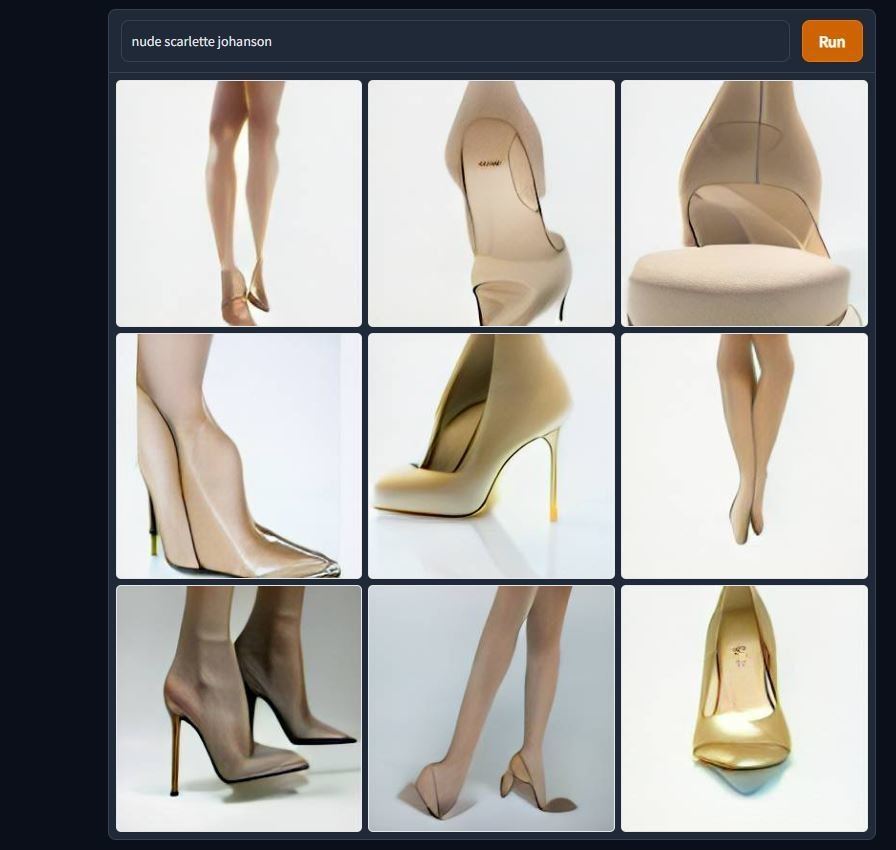Enlarge the two-stiletto image on gray background

tap(239, 708)
